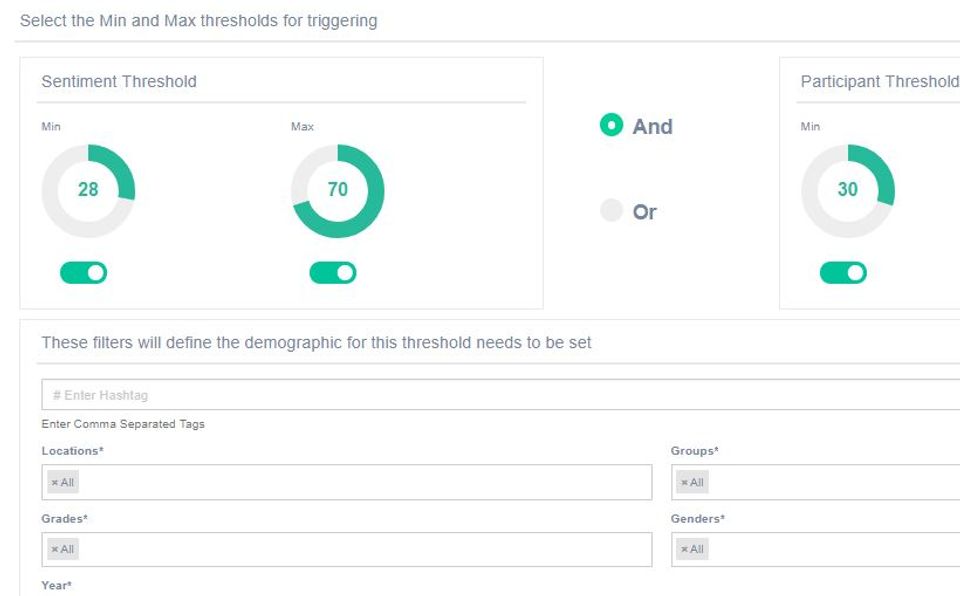Remove the All tag from Locations
Image resolution: width=960 pixels, height=596 pixels.
54,483
